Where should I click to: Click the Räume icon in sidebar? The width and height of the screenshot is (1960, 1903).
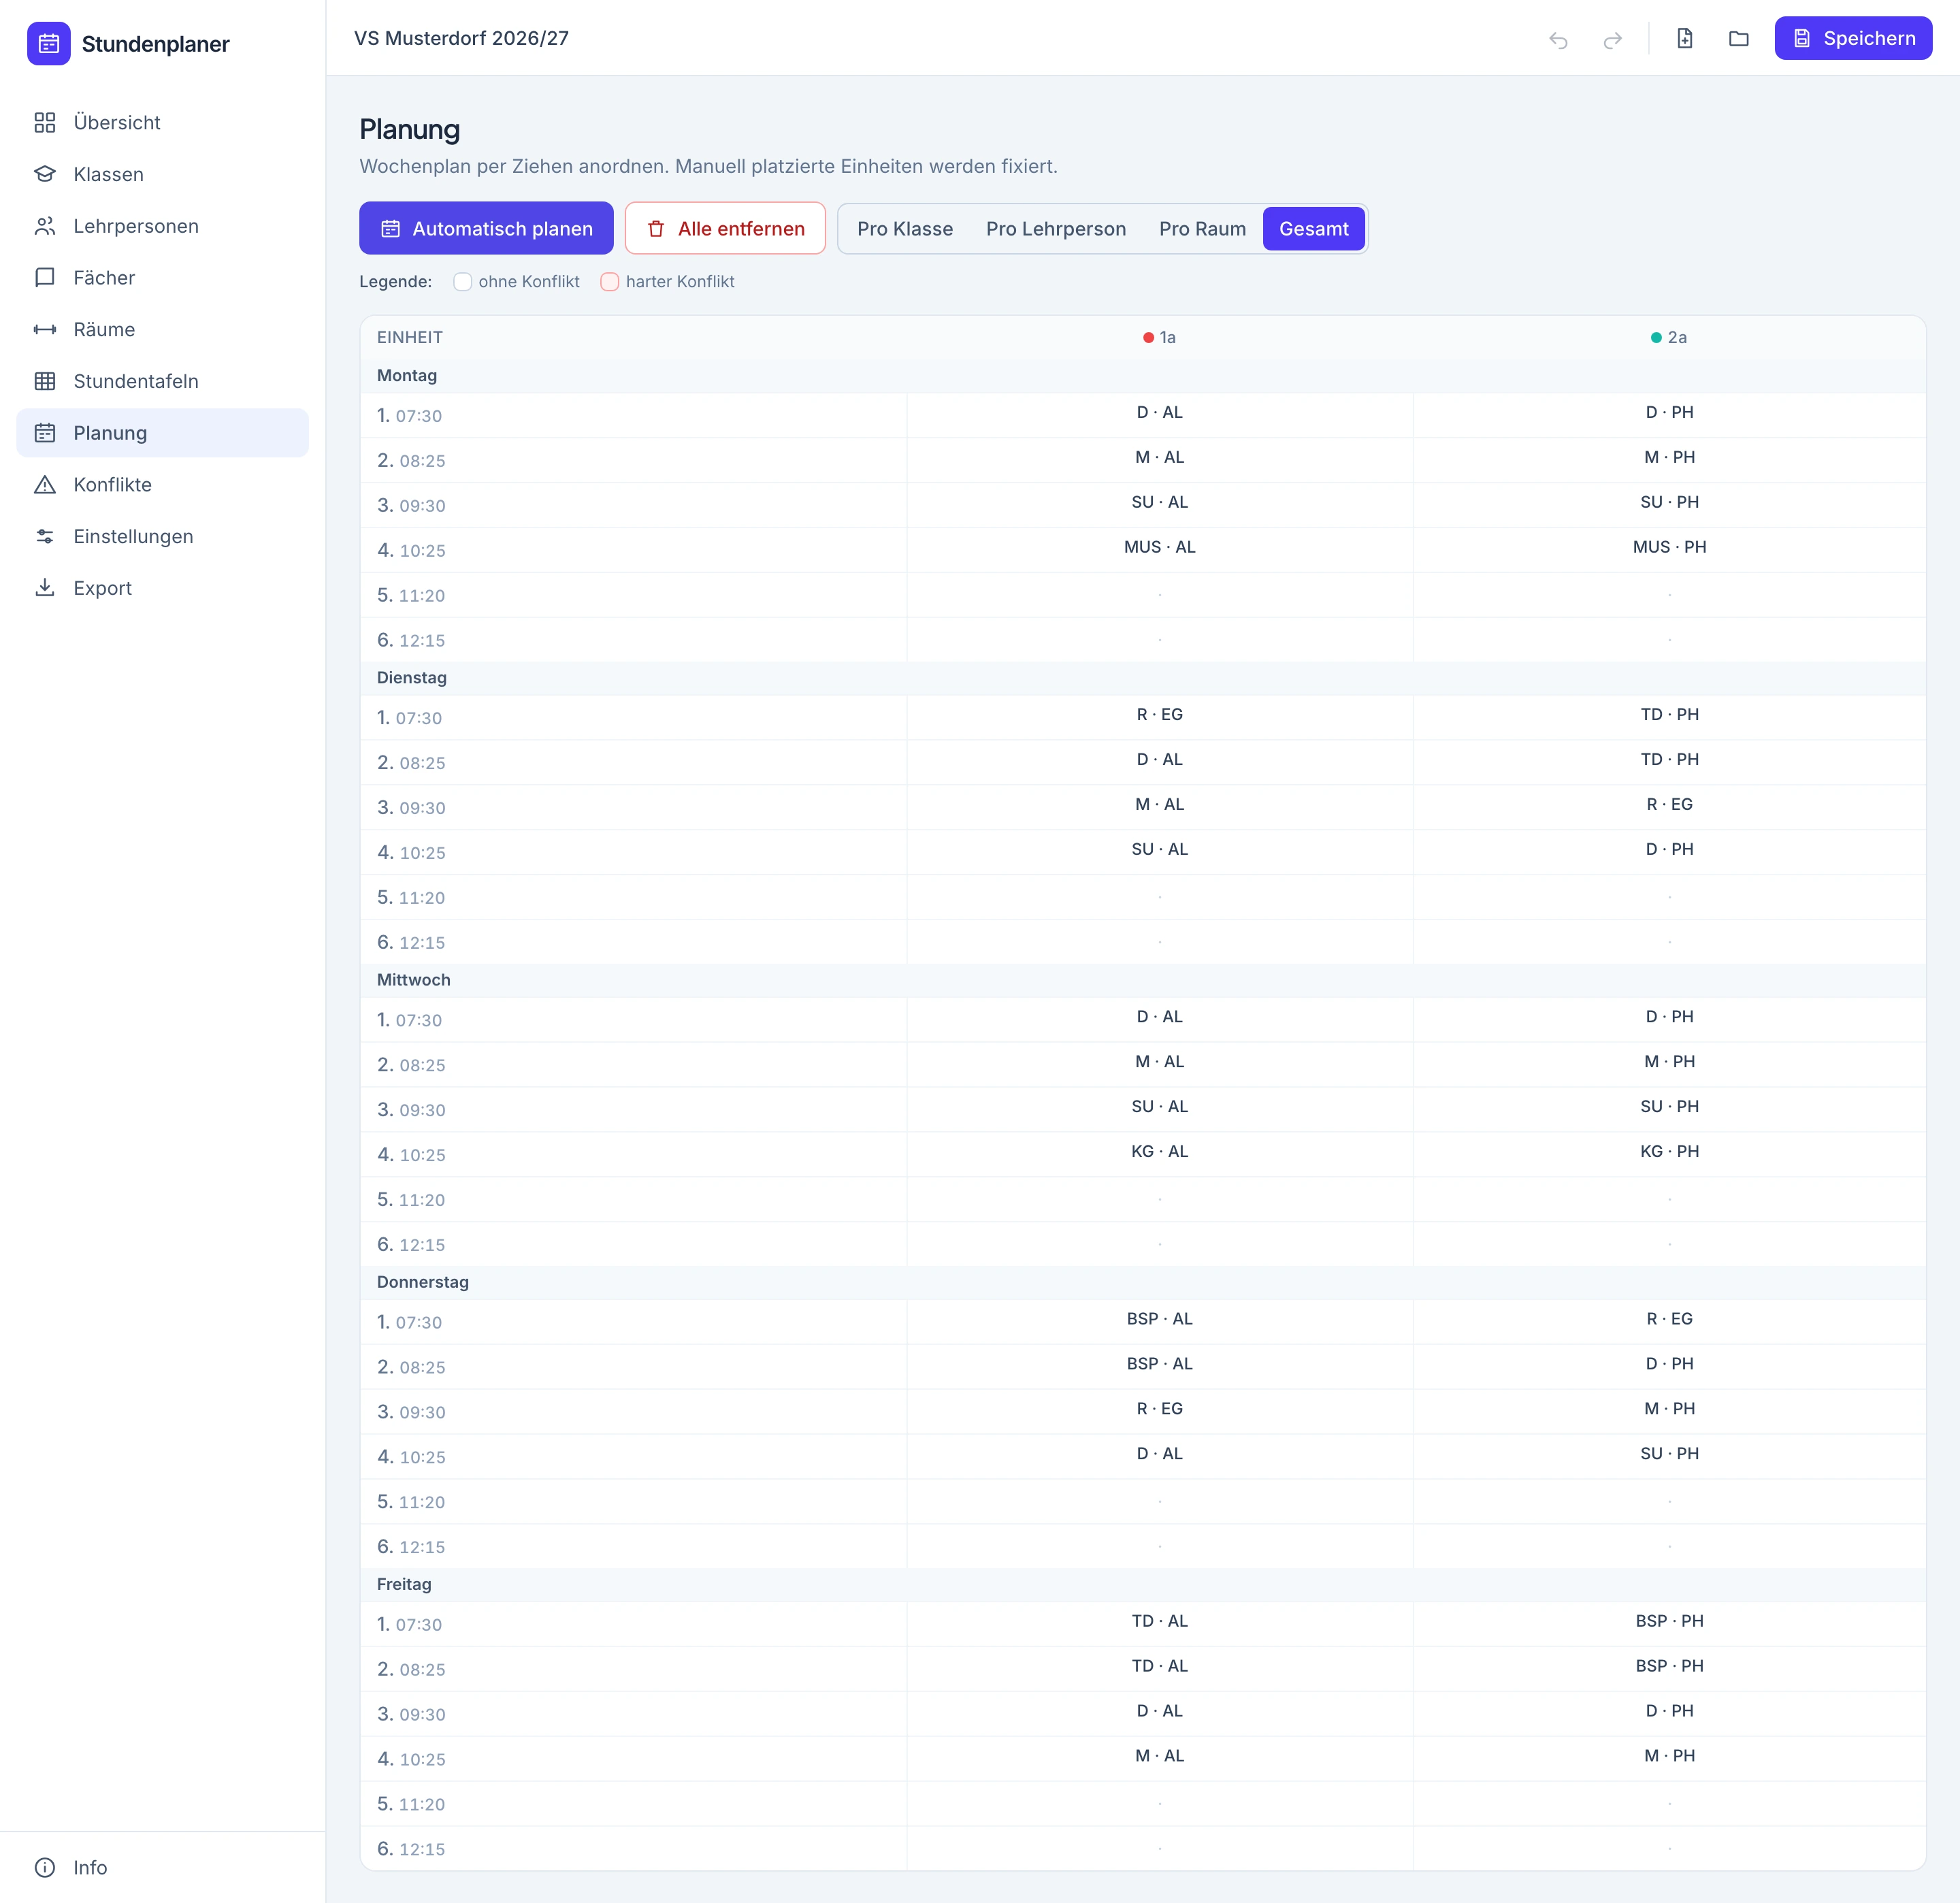point(45,330)
